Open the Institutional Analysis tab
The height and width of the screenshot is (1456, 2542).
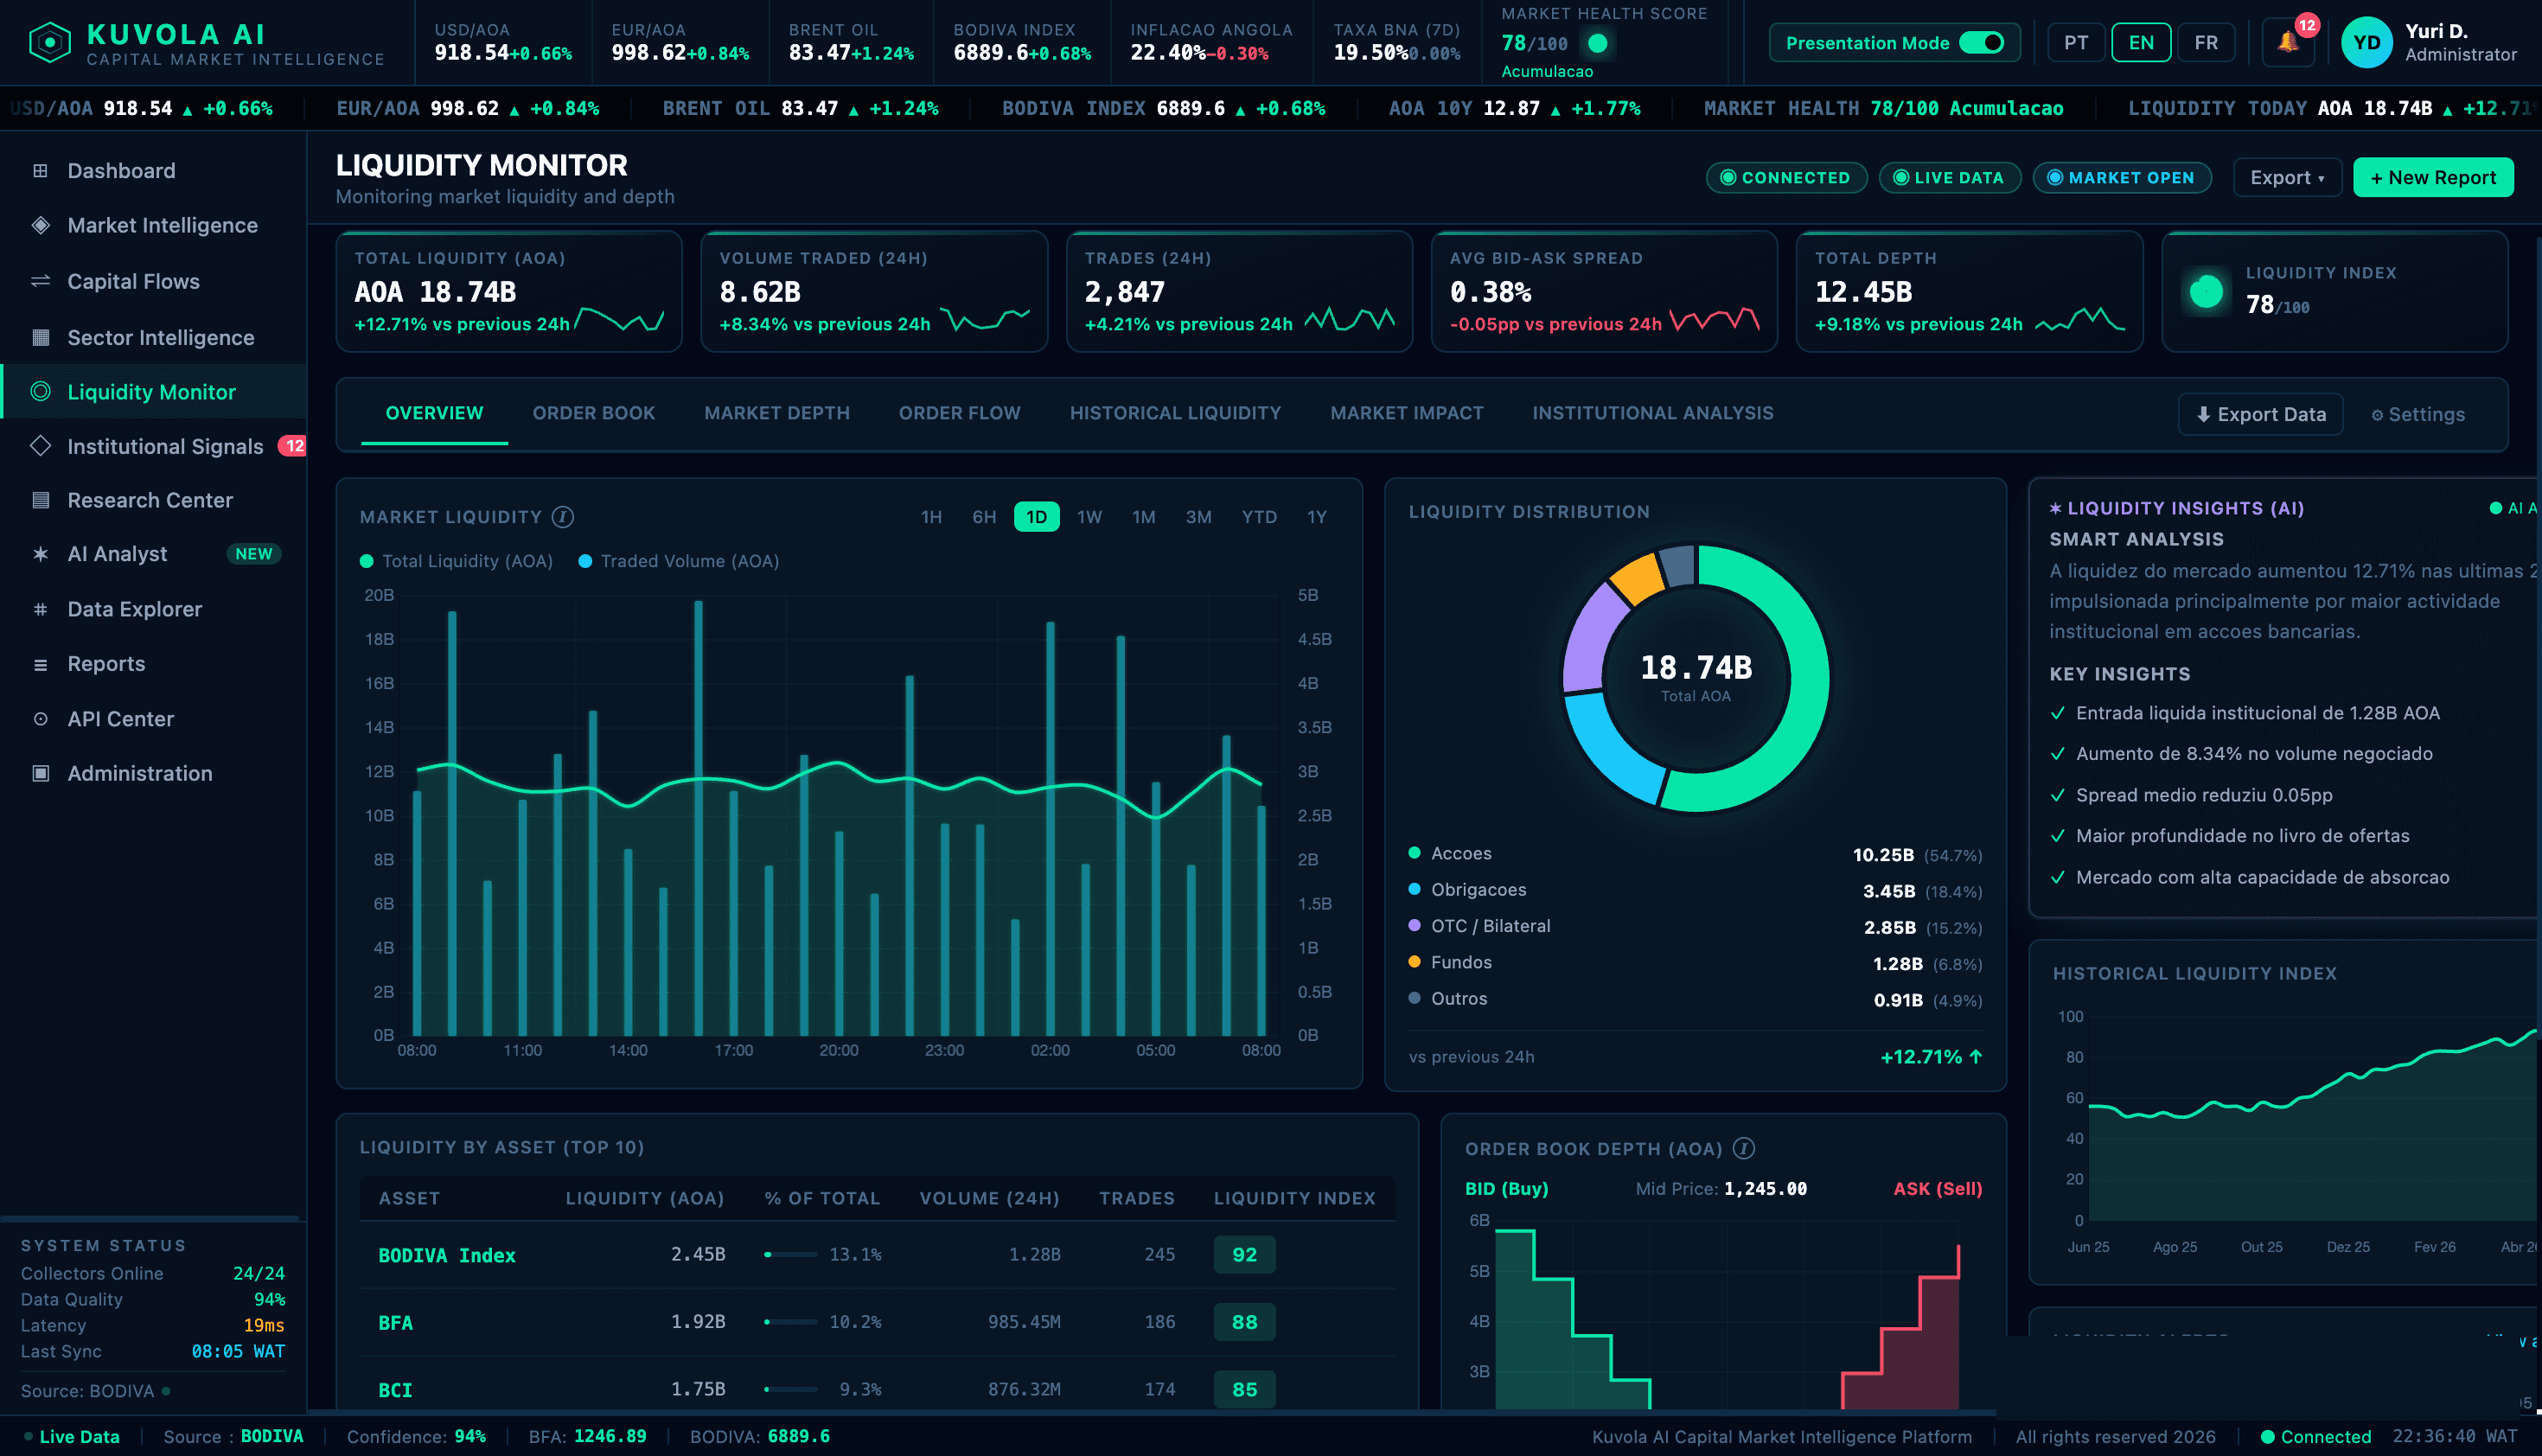[x=1652, y=413]
